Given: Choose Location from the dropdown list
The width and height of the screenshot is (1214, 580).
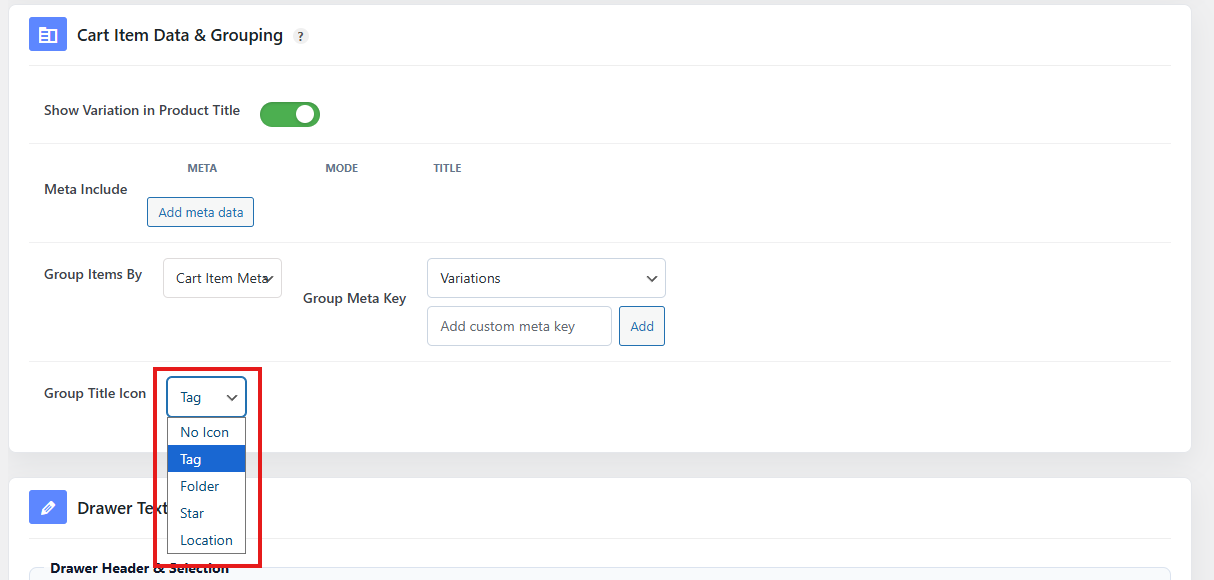Looking at the screenshot, I should [206, 540].
